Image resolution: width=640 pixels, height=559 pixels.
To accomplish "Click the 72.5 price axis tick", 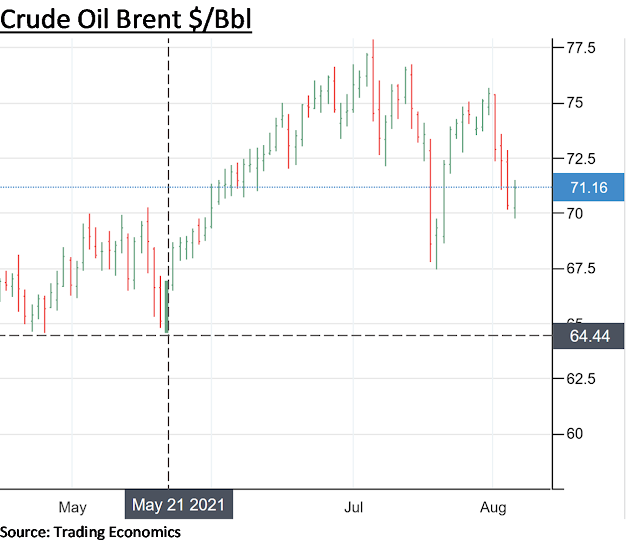I will (581, 158).
